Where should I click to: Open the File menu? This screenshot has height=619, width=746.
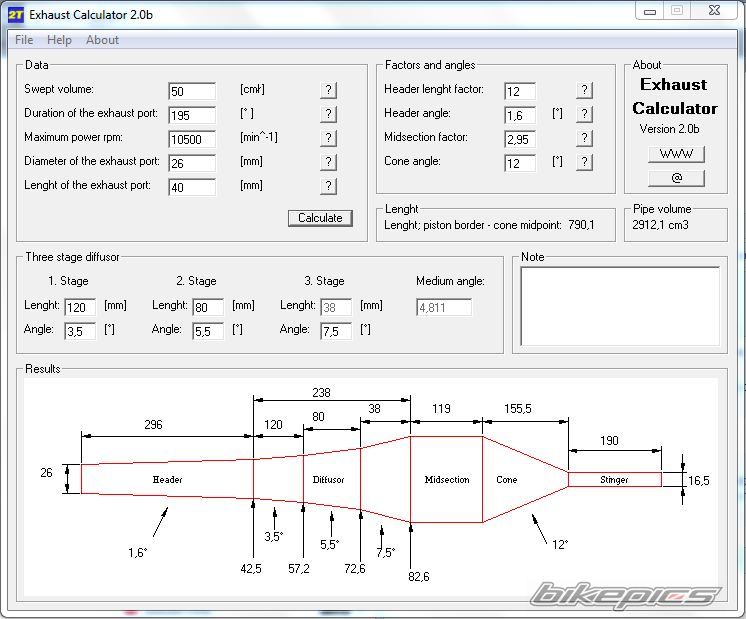click(x=24, y=40)
